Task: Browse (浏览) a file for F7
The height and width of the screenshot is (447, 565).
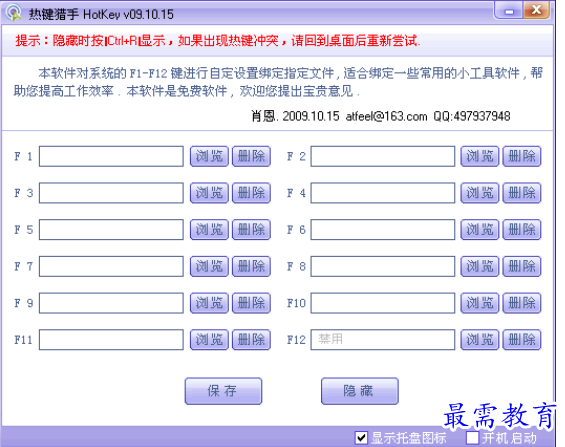Action: (209, 267)
